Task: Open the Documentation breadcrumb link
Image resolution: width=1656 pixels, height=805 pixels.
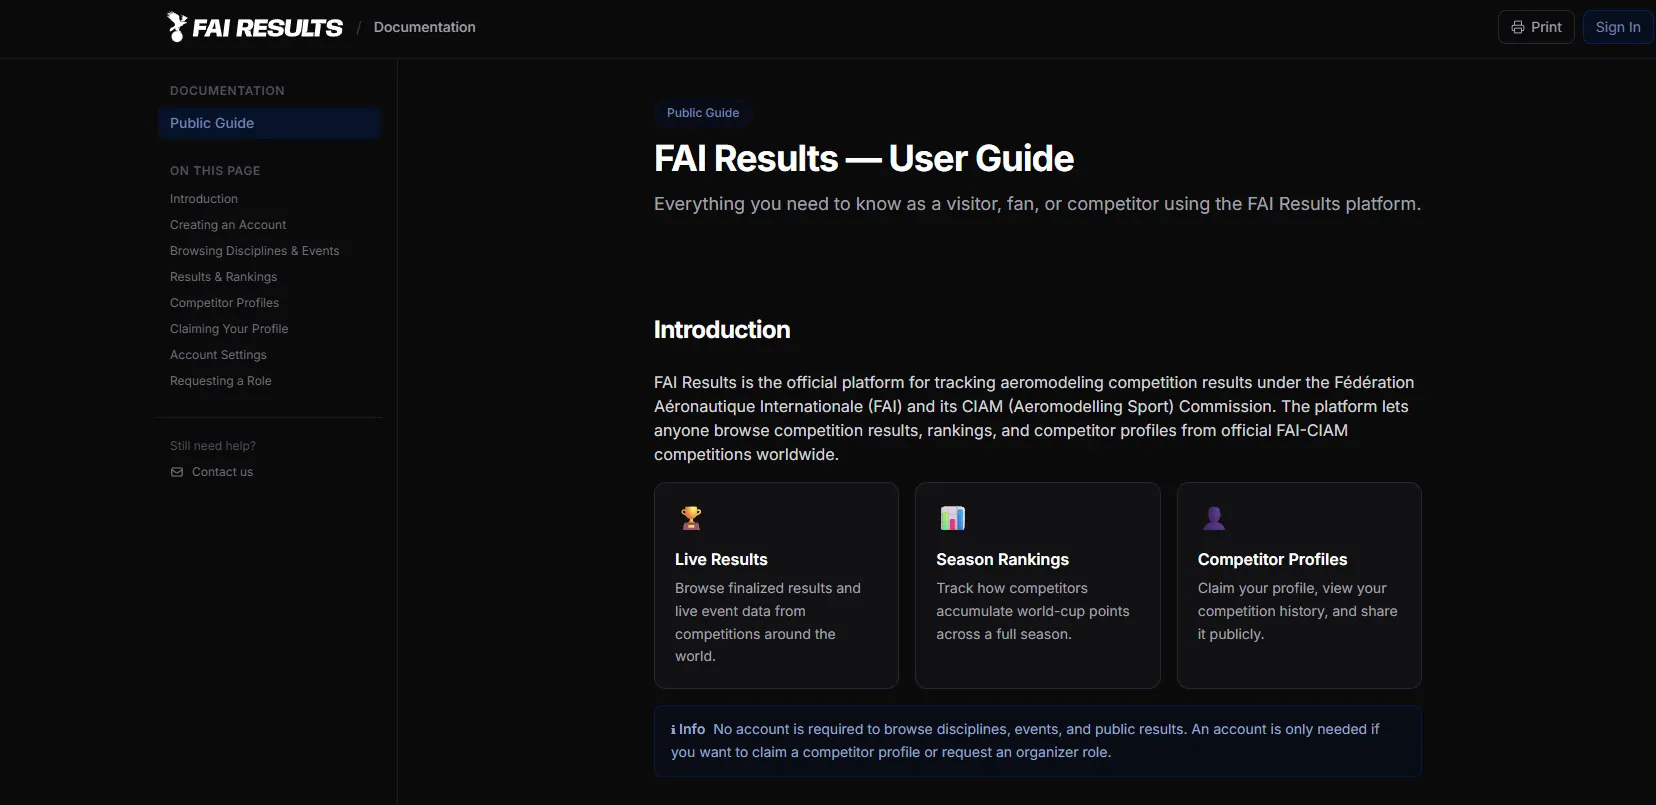Action: (x=424, y=27)
